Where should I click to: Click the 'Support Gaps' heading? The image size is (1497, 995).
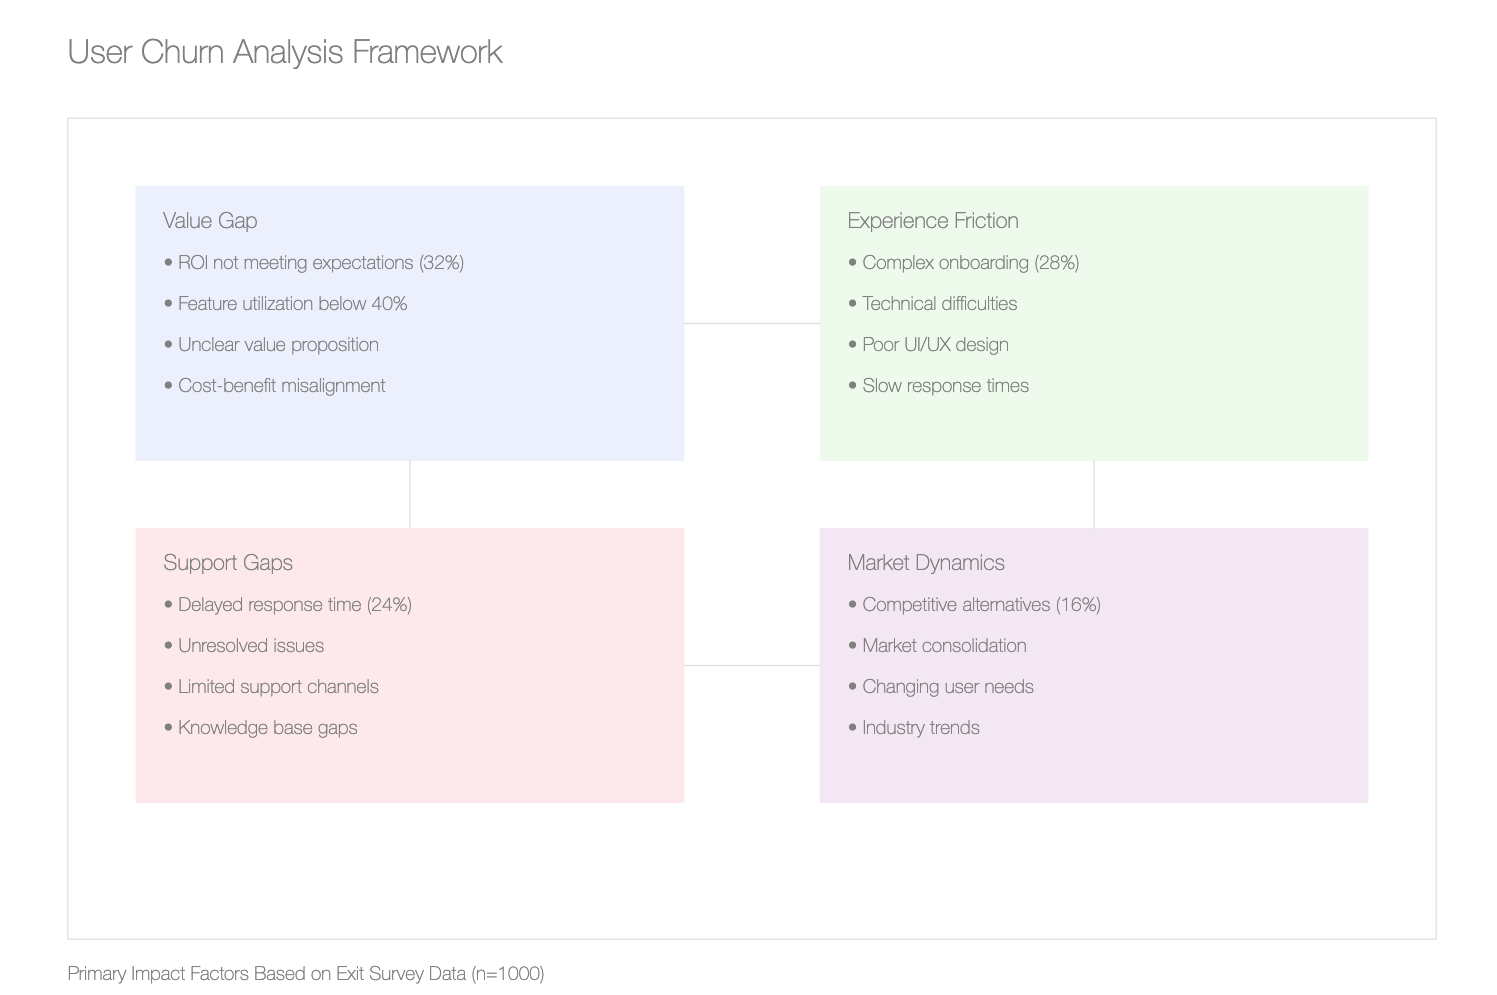(x=228, y=563)
